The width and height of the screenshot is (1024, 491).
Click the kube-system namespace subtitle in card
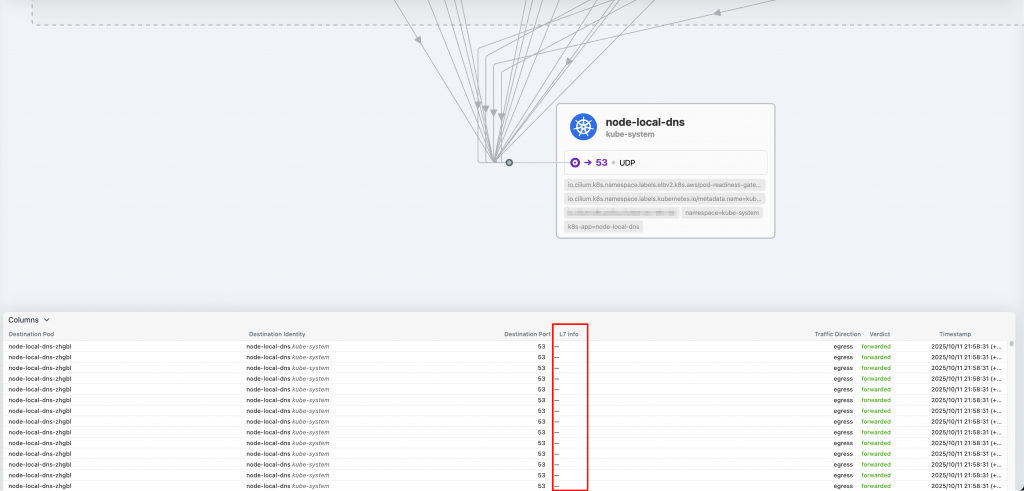630,135
